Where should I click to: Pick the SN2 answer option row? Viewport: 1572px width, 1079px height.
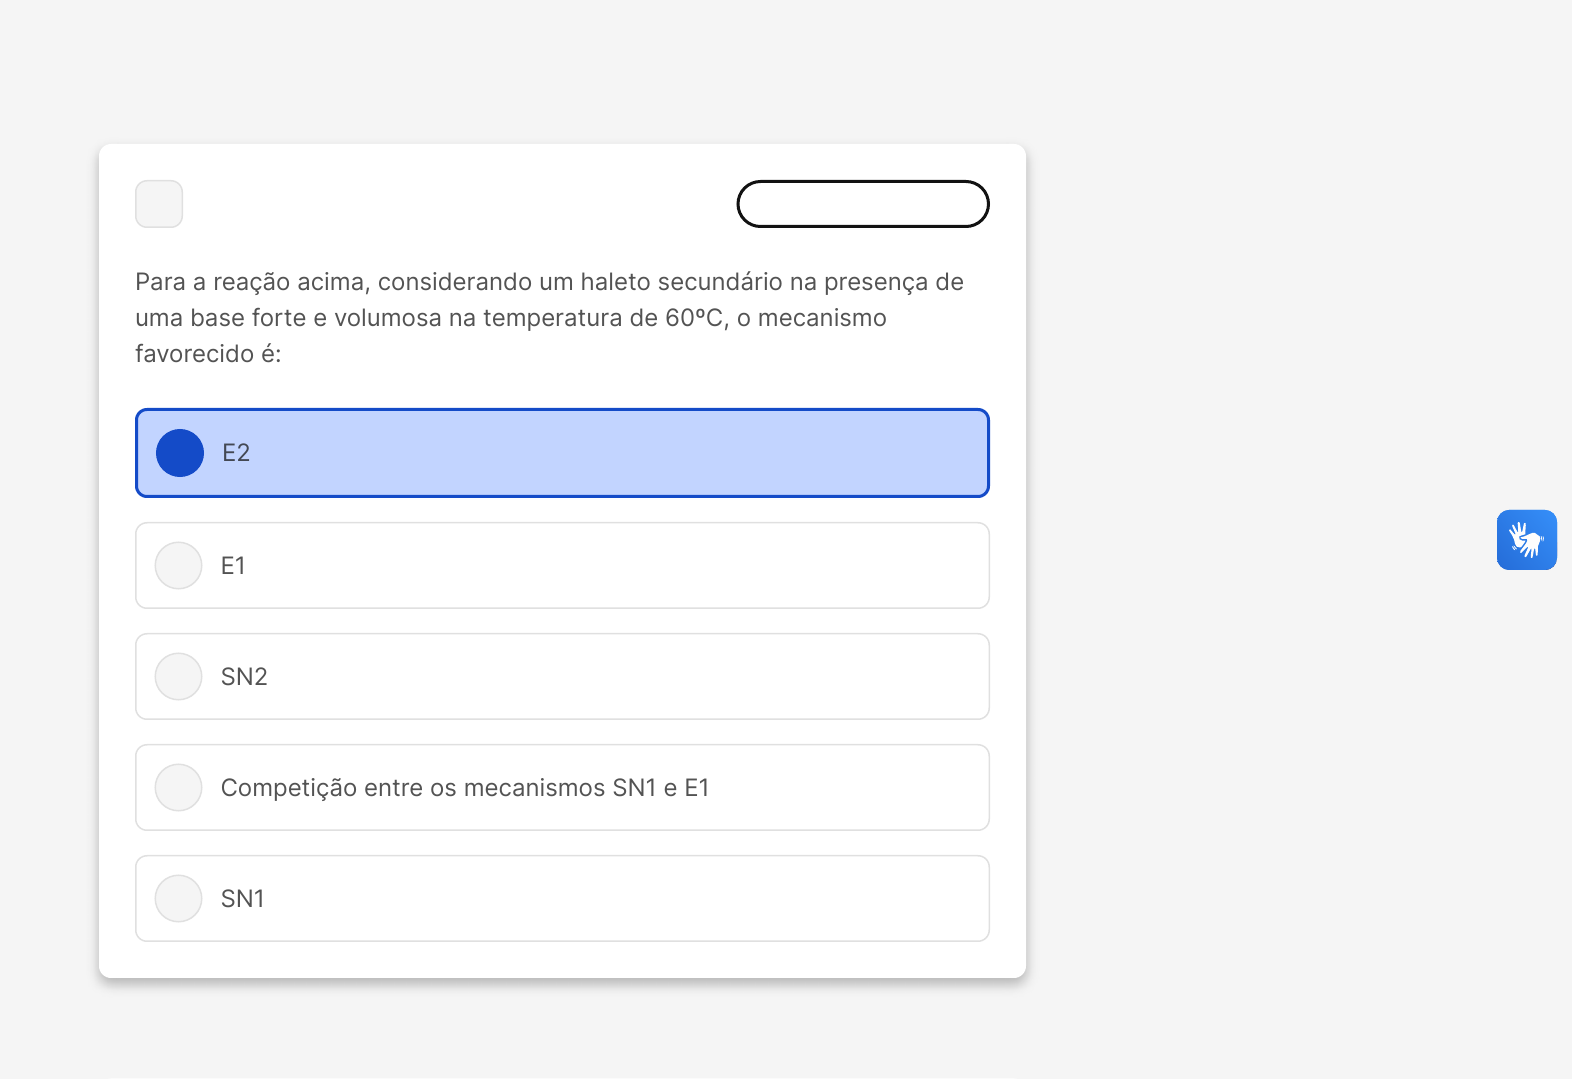(600, 677)
